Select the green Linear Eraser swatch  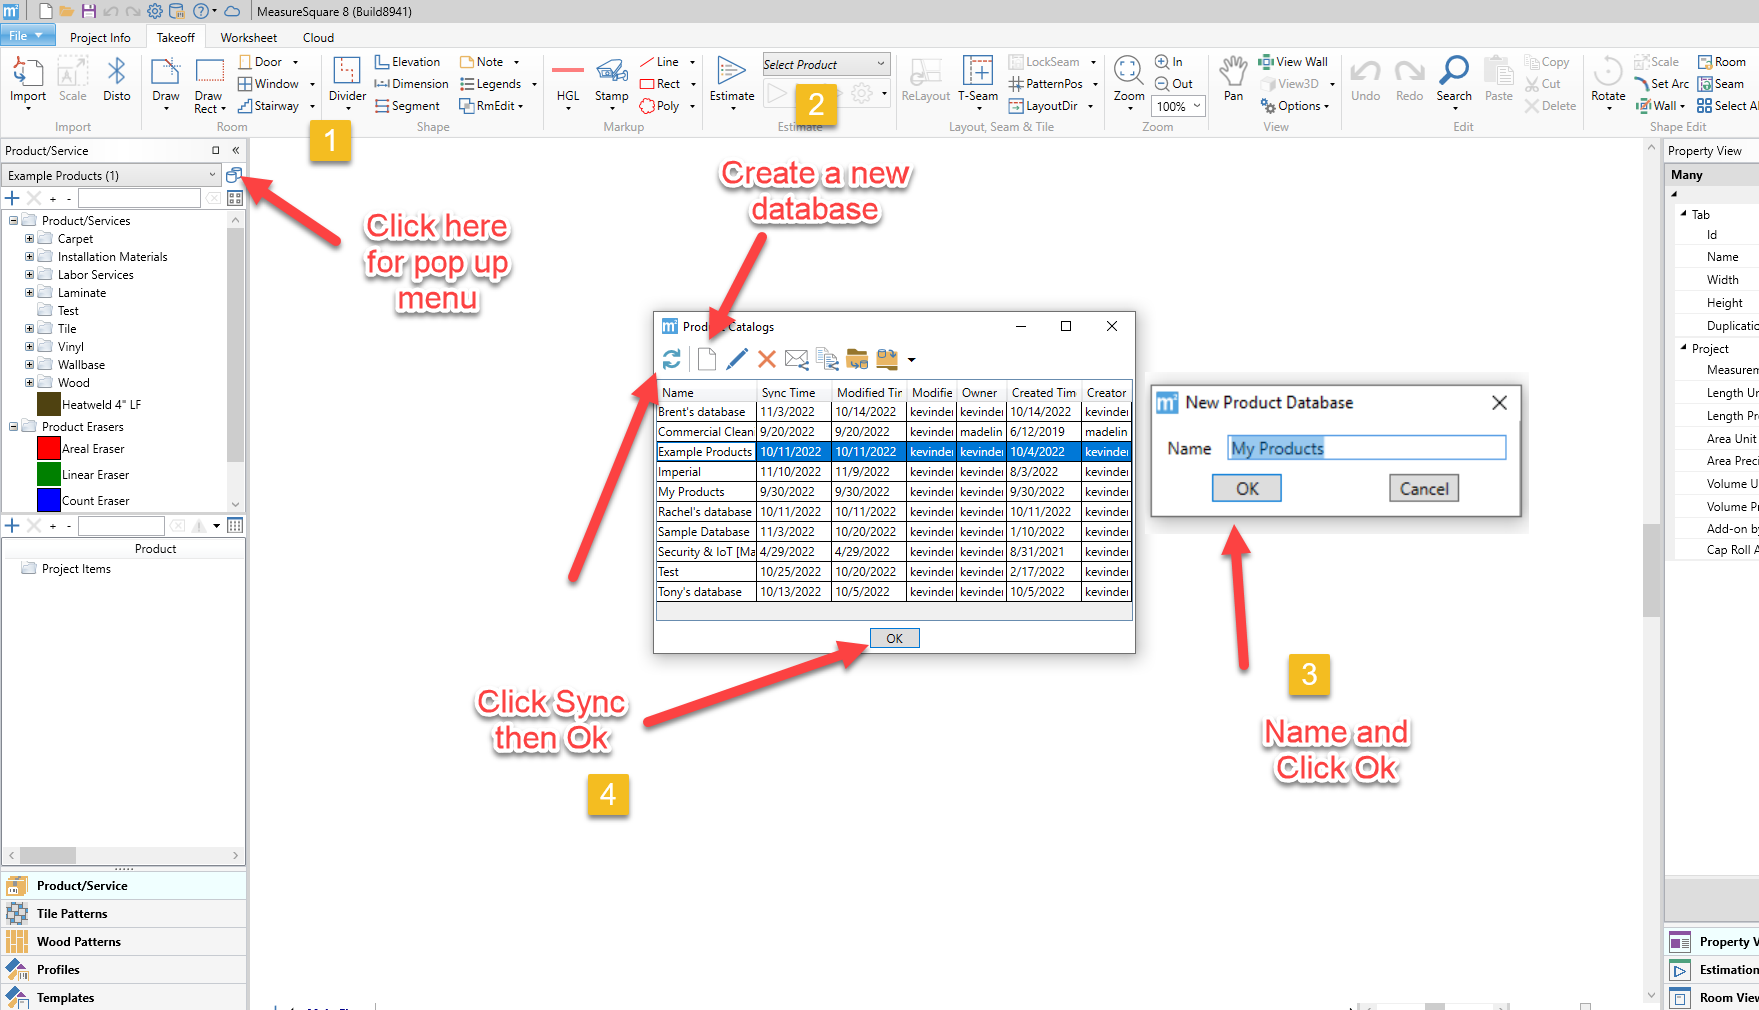click(x=49, y=475)
